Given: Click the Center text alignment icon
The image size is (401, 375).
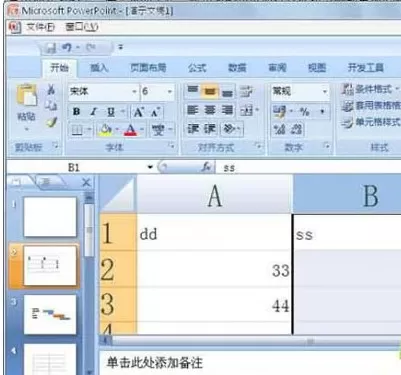Looking at the screenshot, I should 210,110.
